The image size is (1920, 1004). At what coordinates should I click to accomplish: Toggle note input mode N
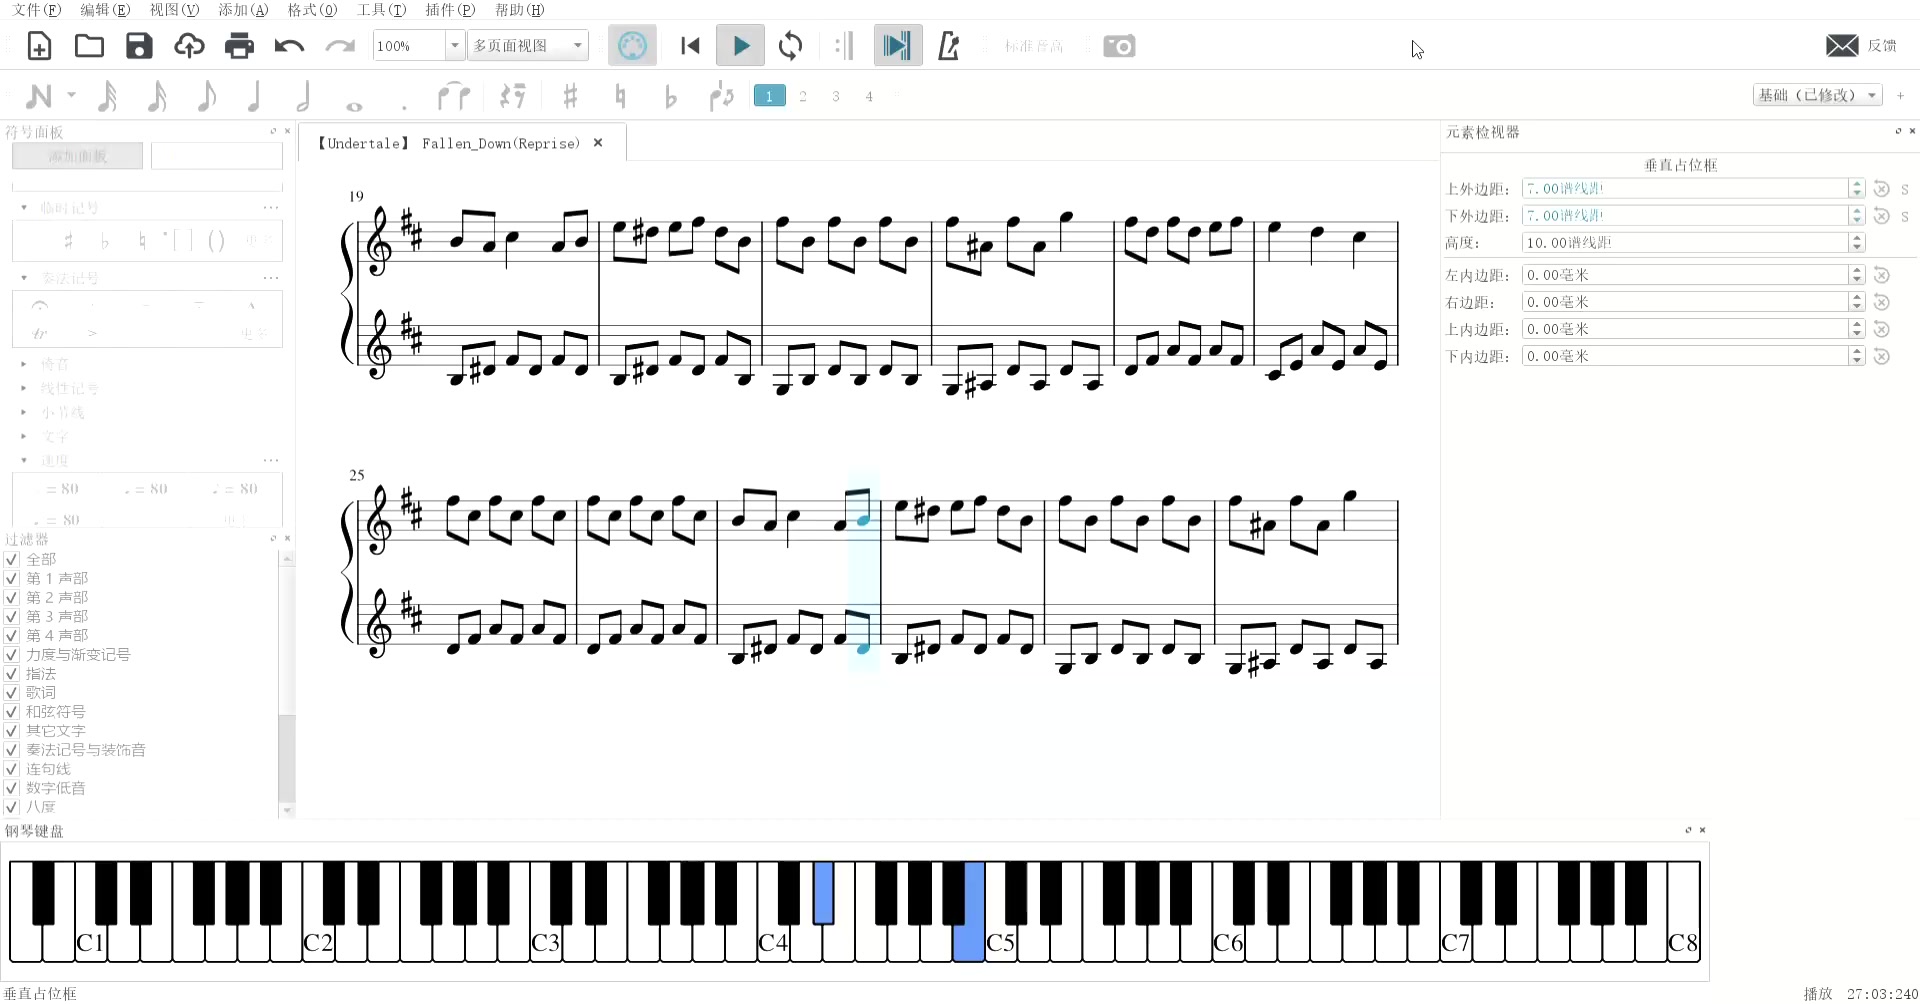click(39, 96)
